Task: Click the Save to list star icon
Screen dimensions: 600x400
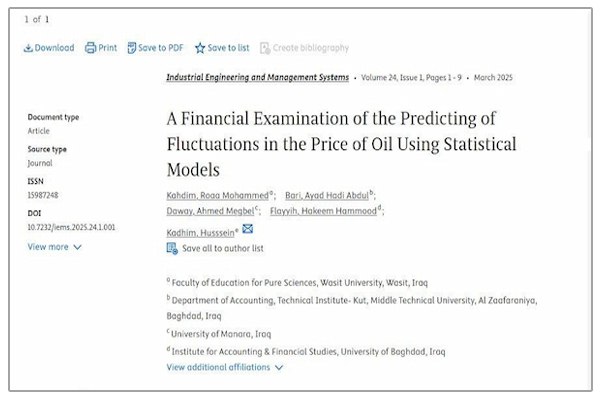Action: coord(200,48)
